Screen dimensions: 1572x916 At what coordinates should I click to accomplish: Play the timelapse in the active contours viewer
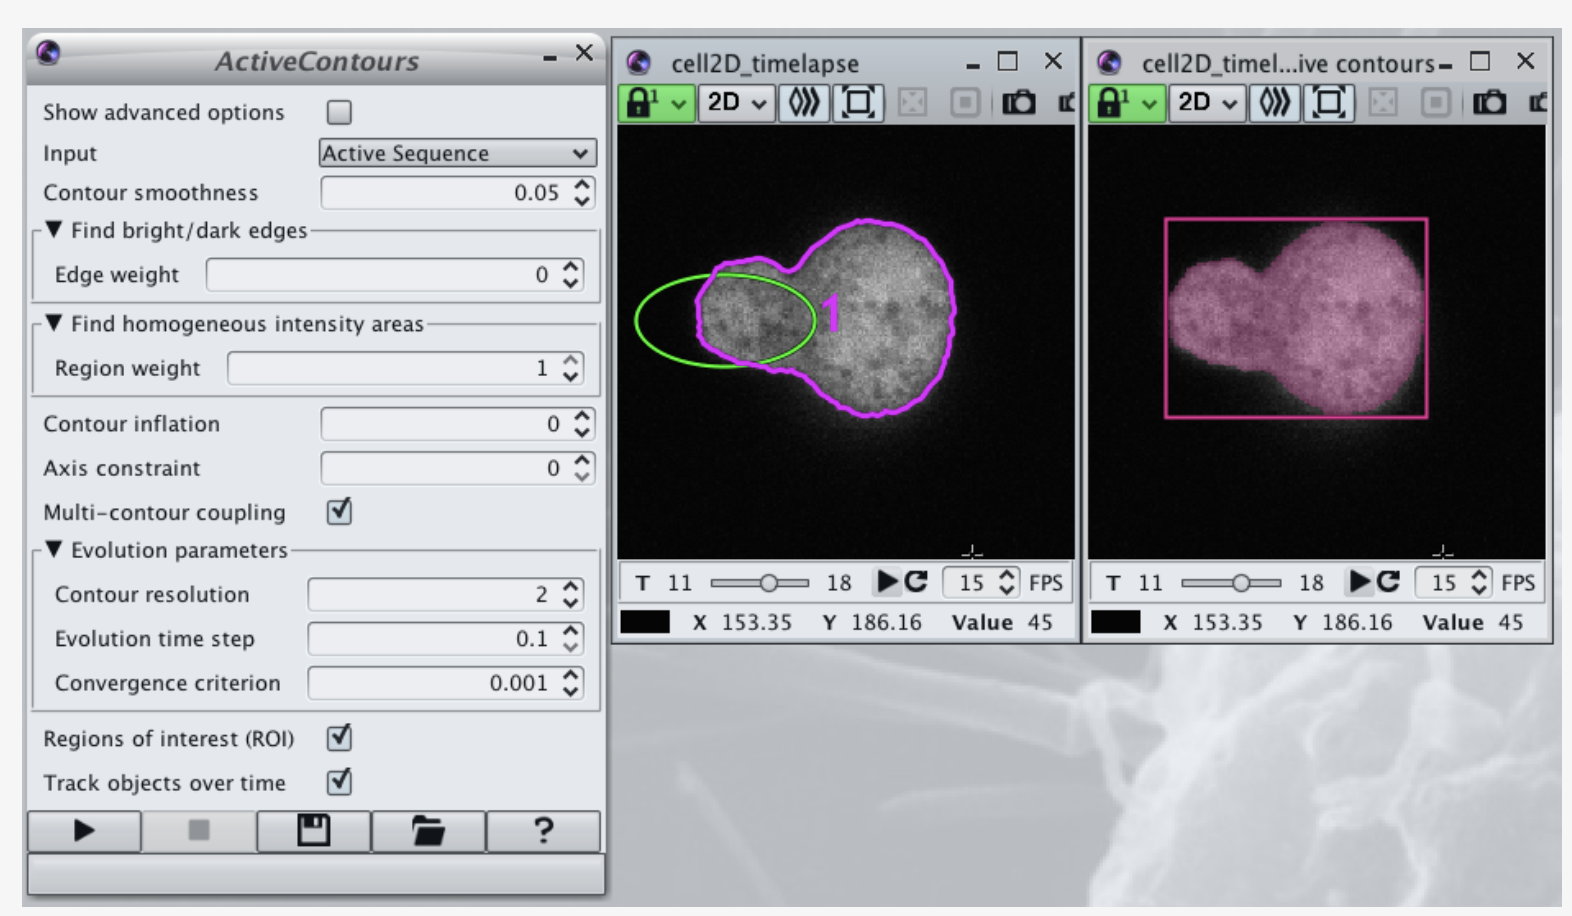(x=1359, y=582)
